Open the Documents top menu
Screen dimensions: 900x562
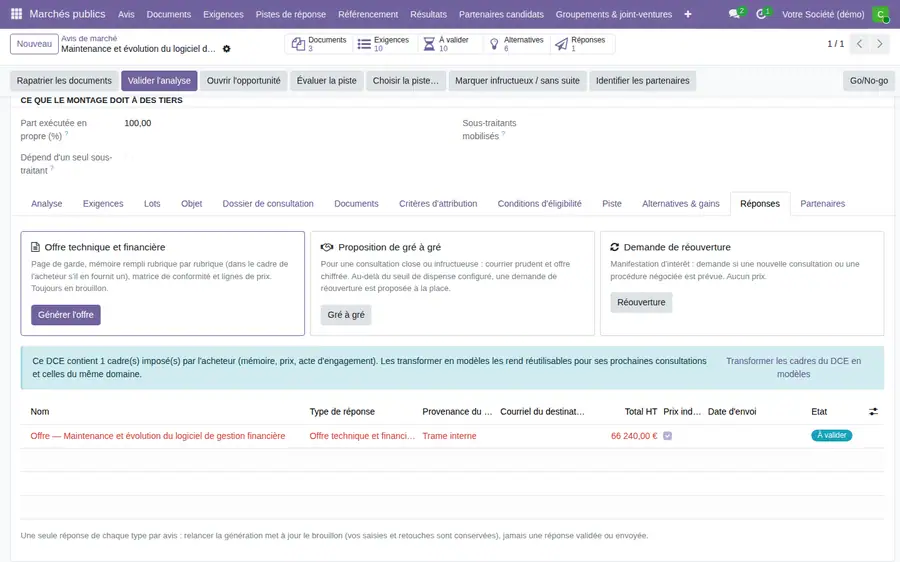(x=169, y=14)
